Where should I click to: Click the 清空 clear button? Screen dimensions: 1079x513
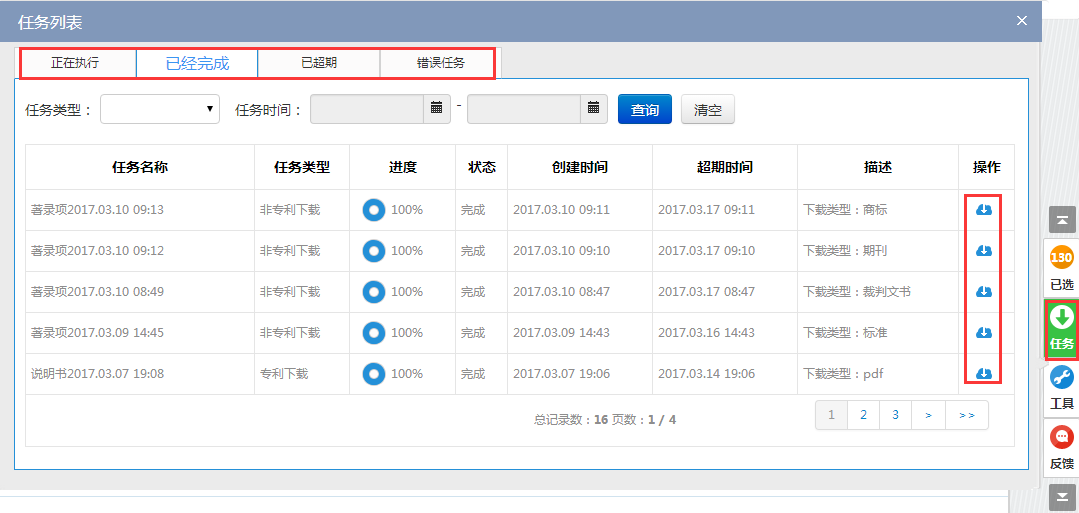click(x=708, y=110)
